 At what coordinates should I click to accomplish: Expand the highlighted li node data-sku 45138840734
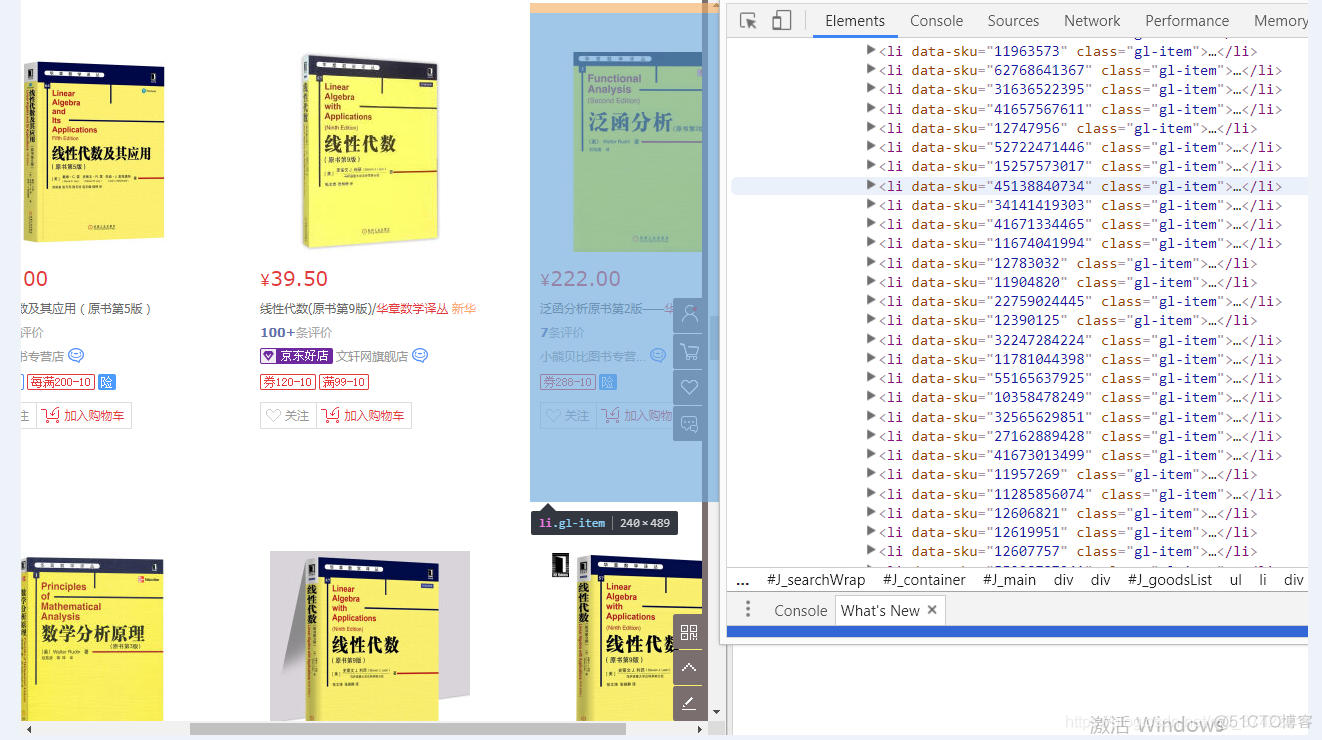pos(871,186)
